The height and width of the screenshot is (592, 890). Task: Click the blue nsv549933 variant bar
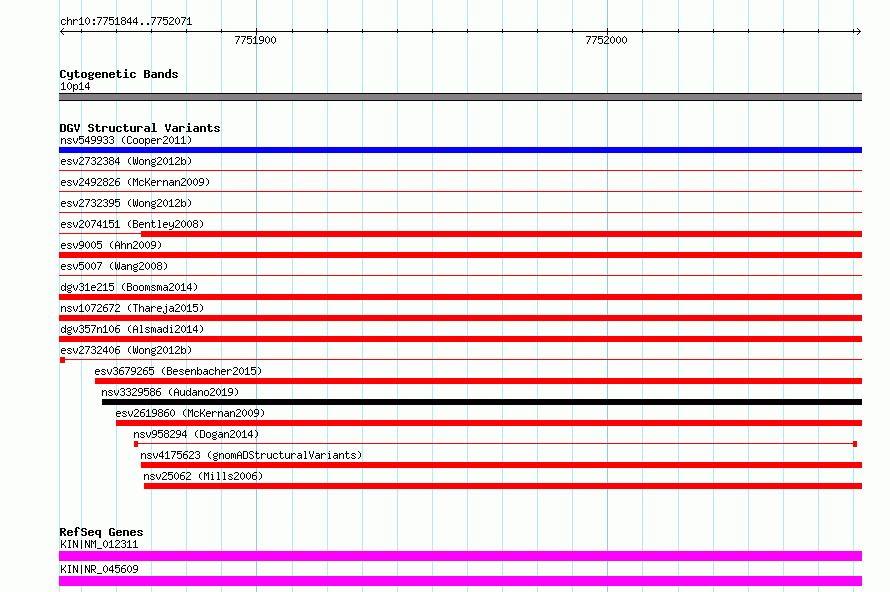(x=460, y=150)
